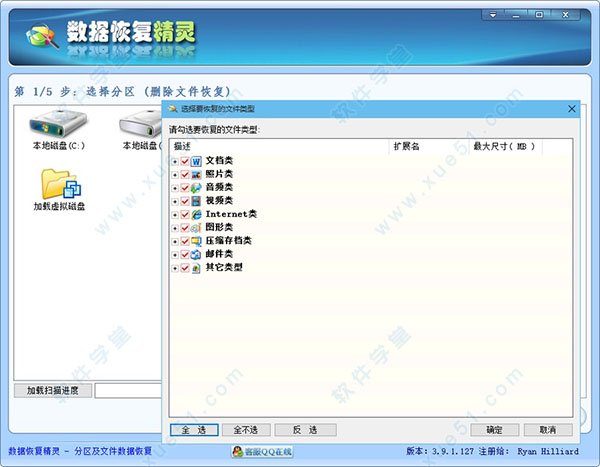Click the Internet type browser icon
The width and height of the screenshot is (600, 467).
(197, 215)
